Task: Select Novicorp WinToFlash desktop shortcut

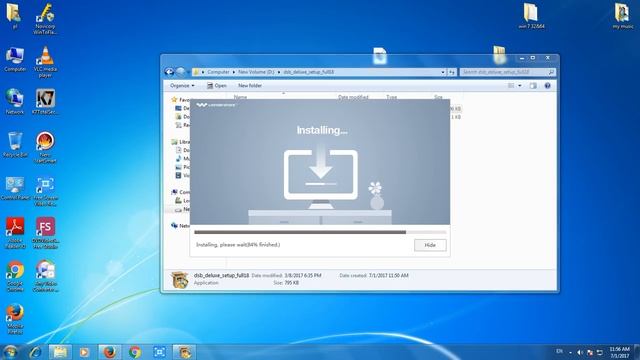Action: coord(45,18)
